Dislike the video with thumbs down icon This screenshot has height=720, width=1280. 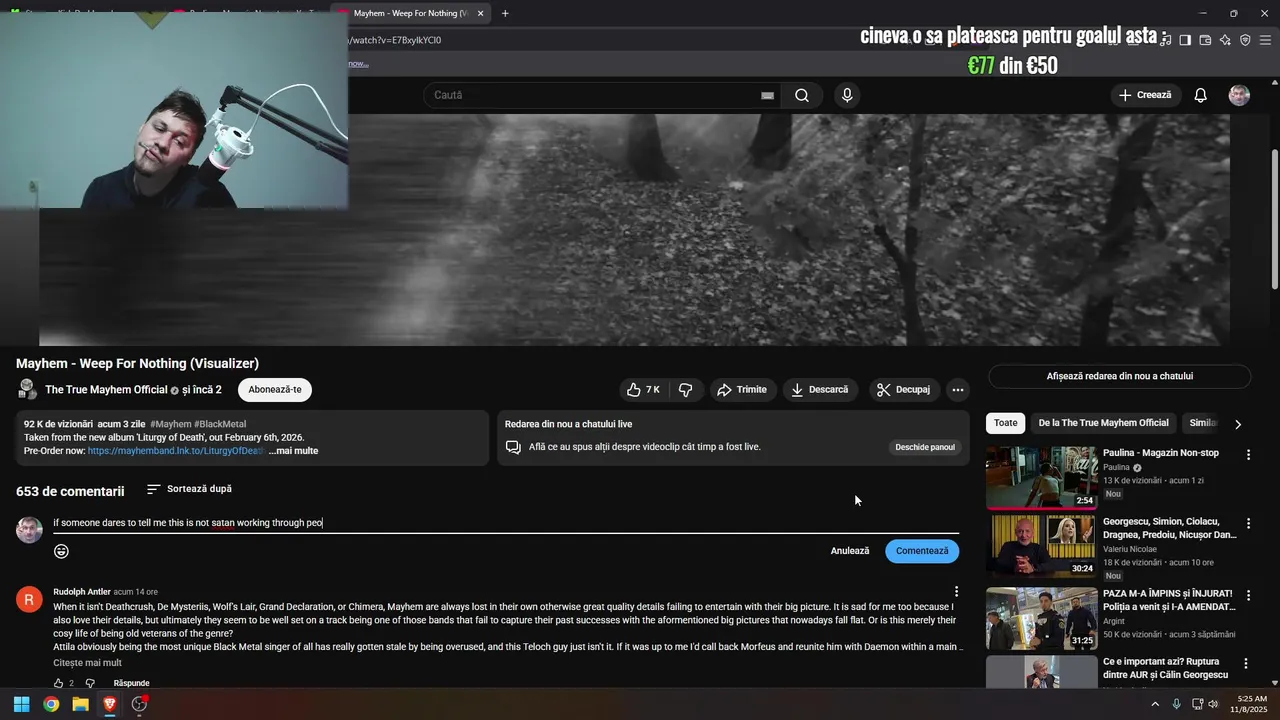click(686, 390)
